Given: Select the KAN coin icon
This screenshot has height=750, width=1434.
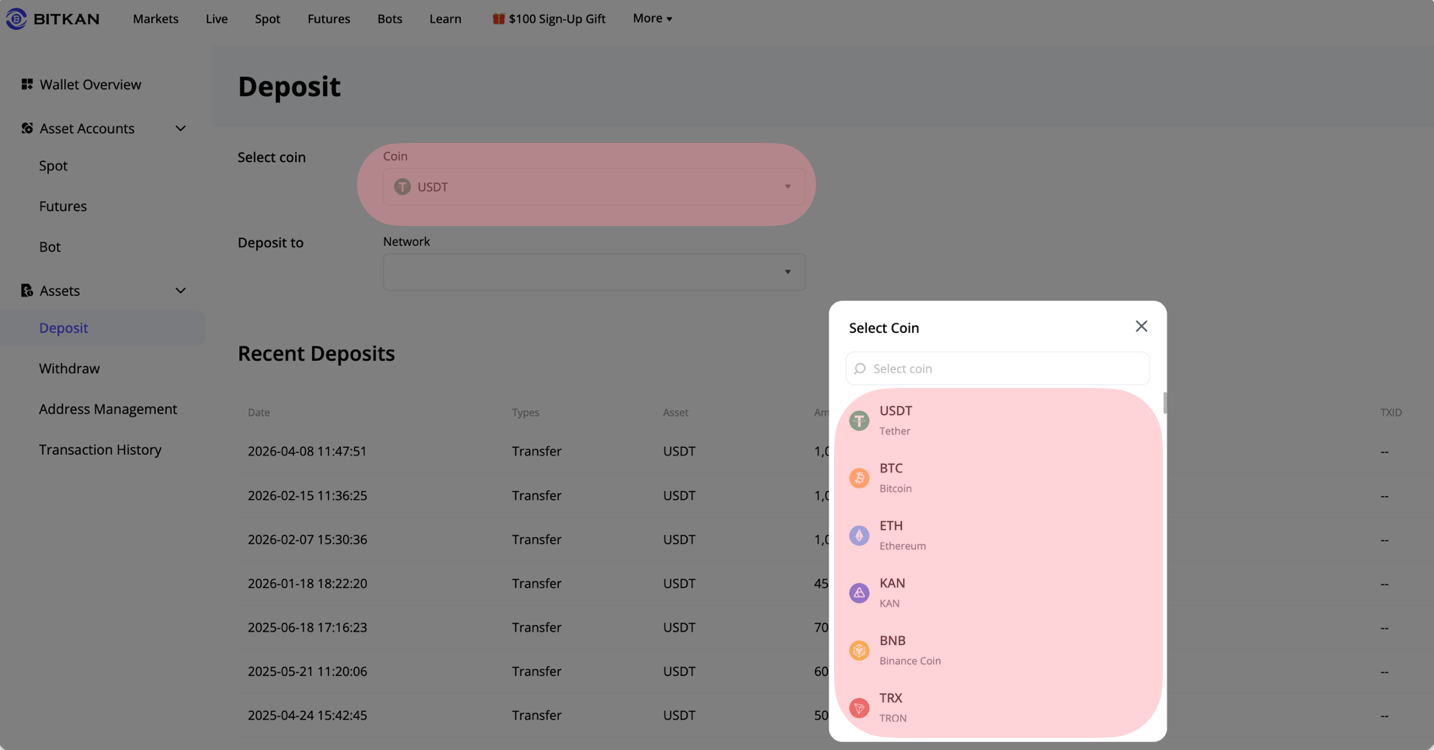Looking at the screenshot, I should (x=859, y=593).
